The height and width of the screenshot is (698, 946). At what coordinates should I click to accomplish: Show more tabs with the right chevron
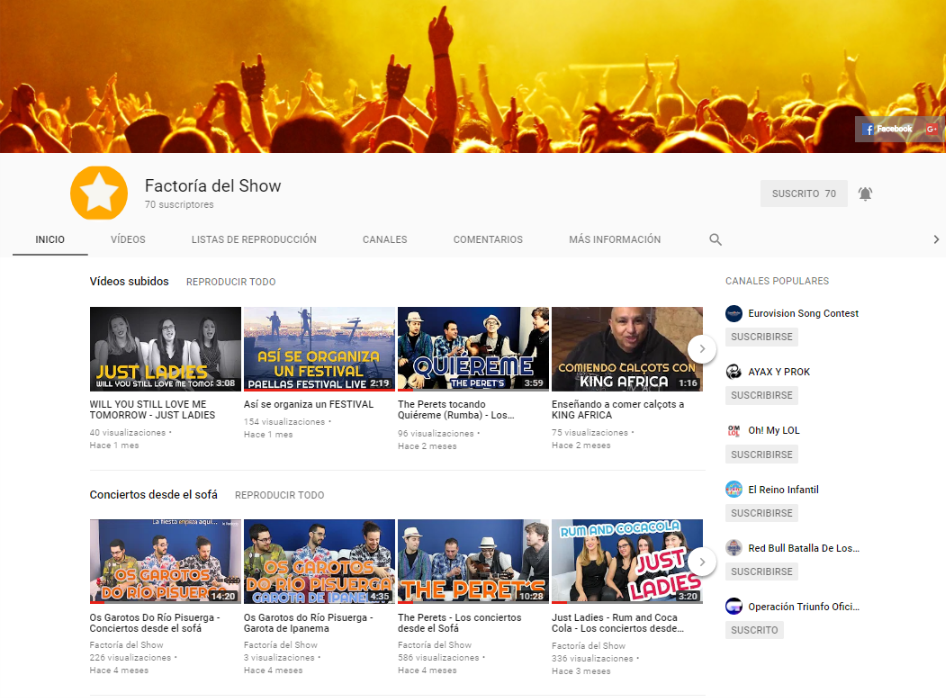[936, 240]
